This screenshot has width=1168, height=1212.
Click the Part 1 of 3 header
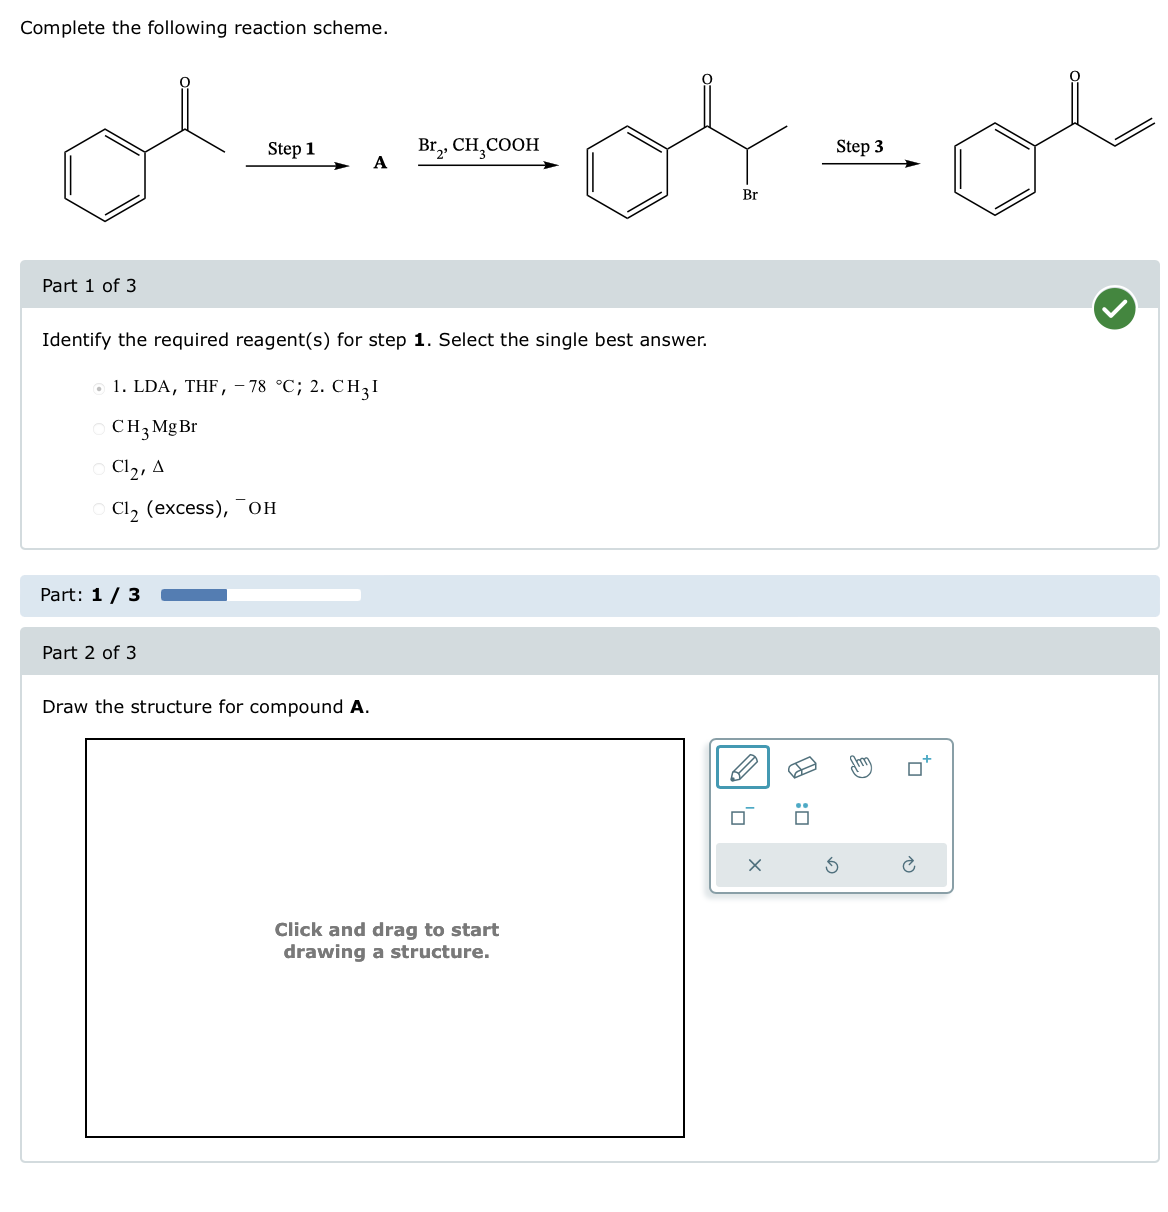tap(89, 286)
